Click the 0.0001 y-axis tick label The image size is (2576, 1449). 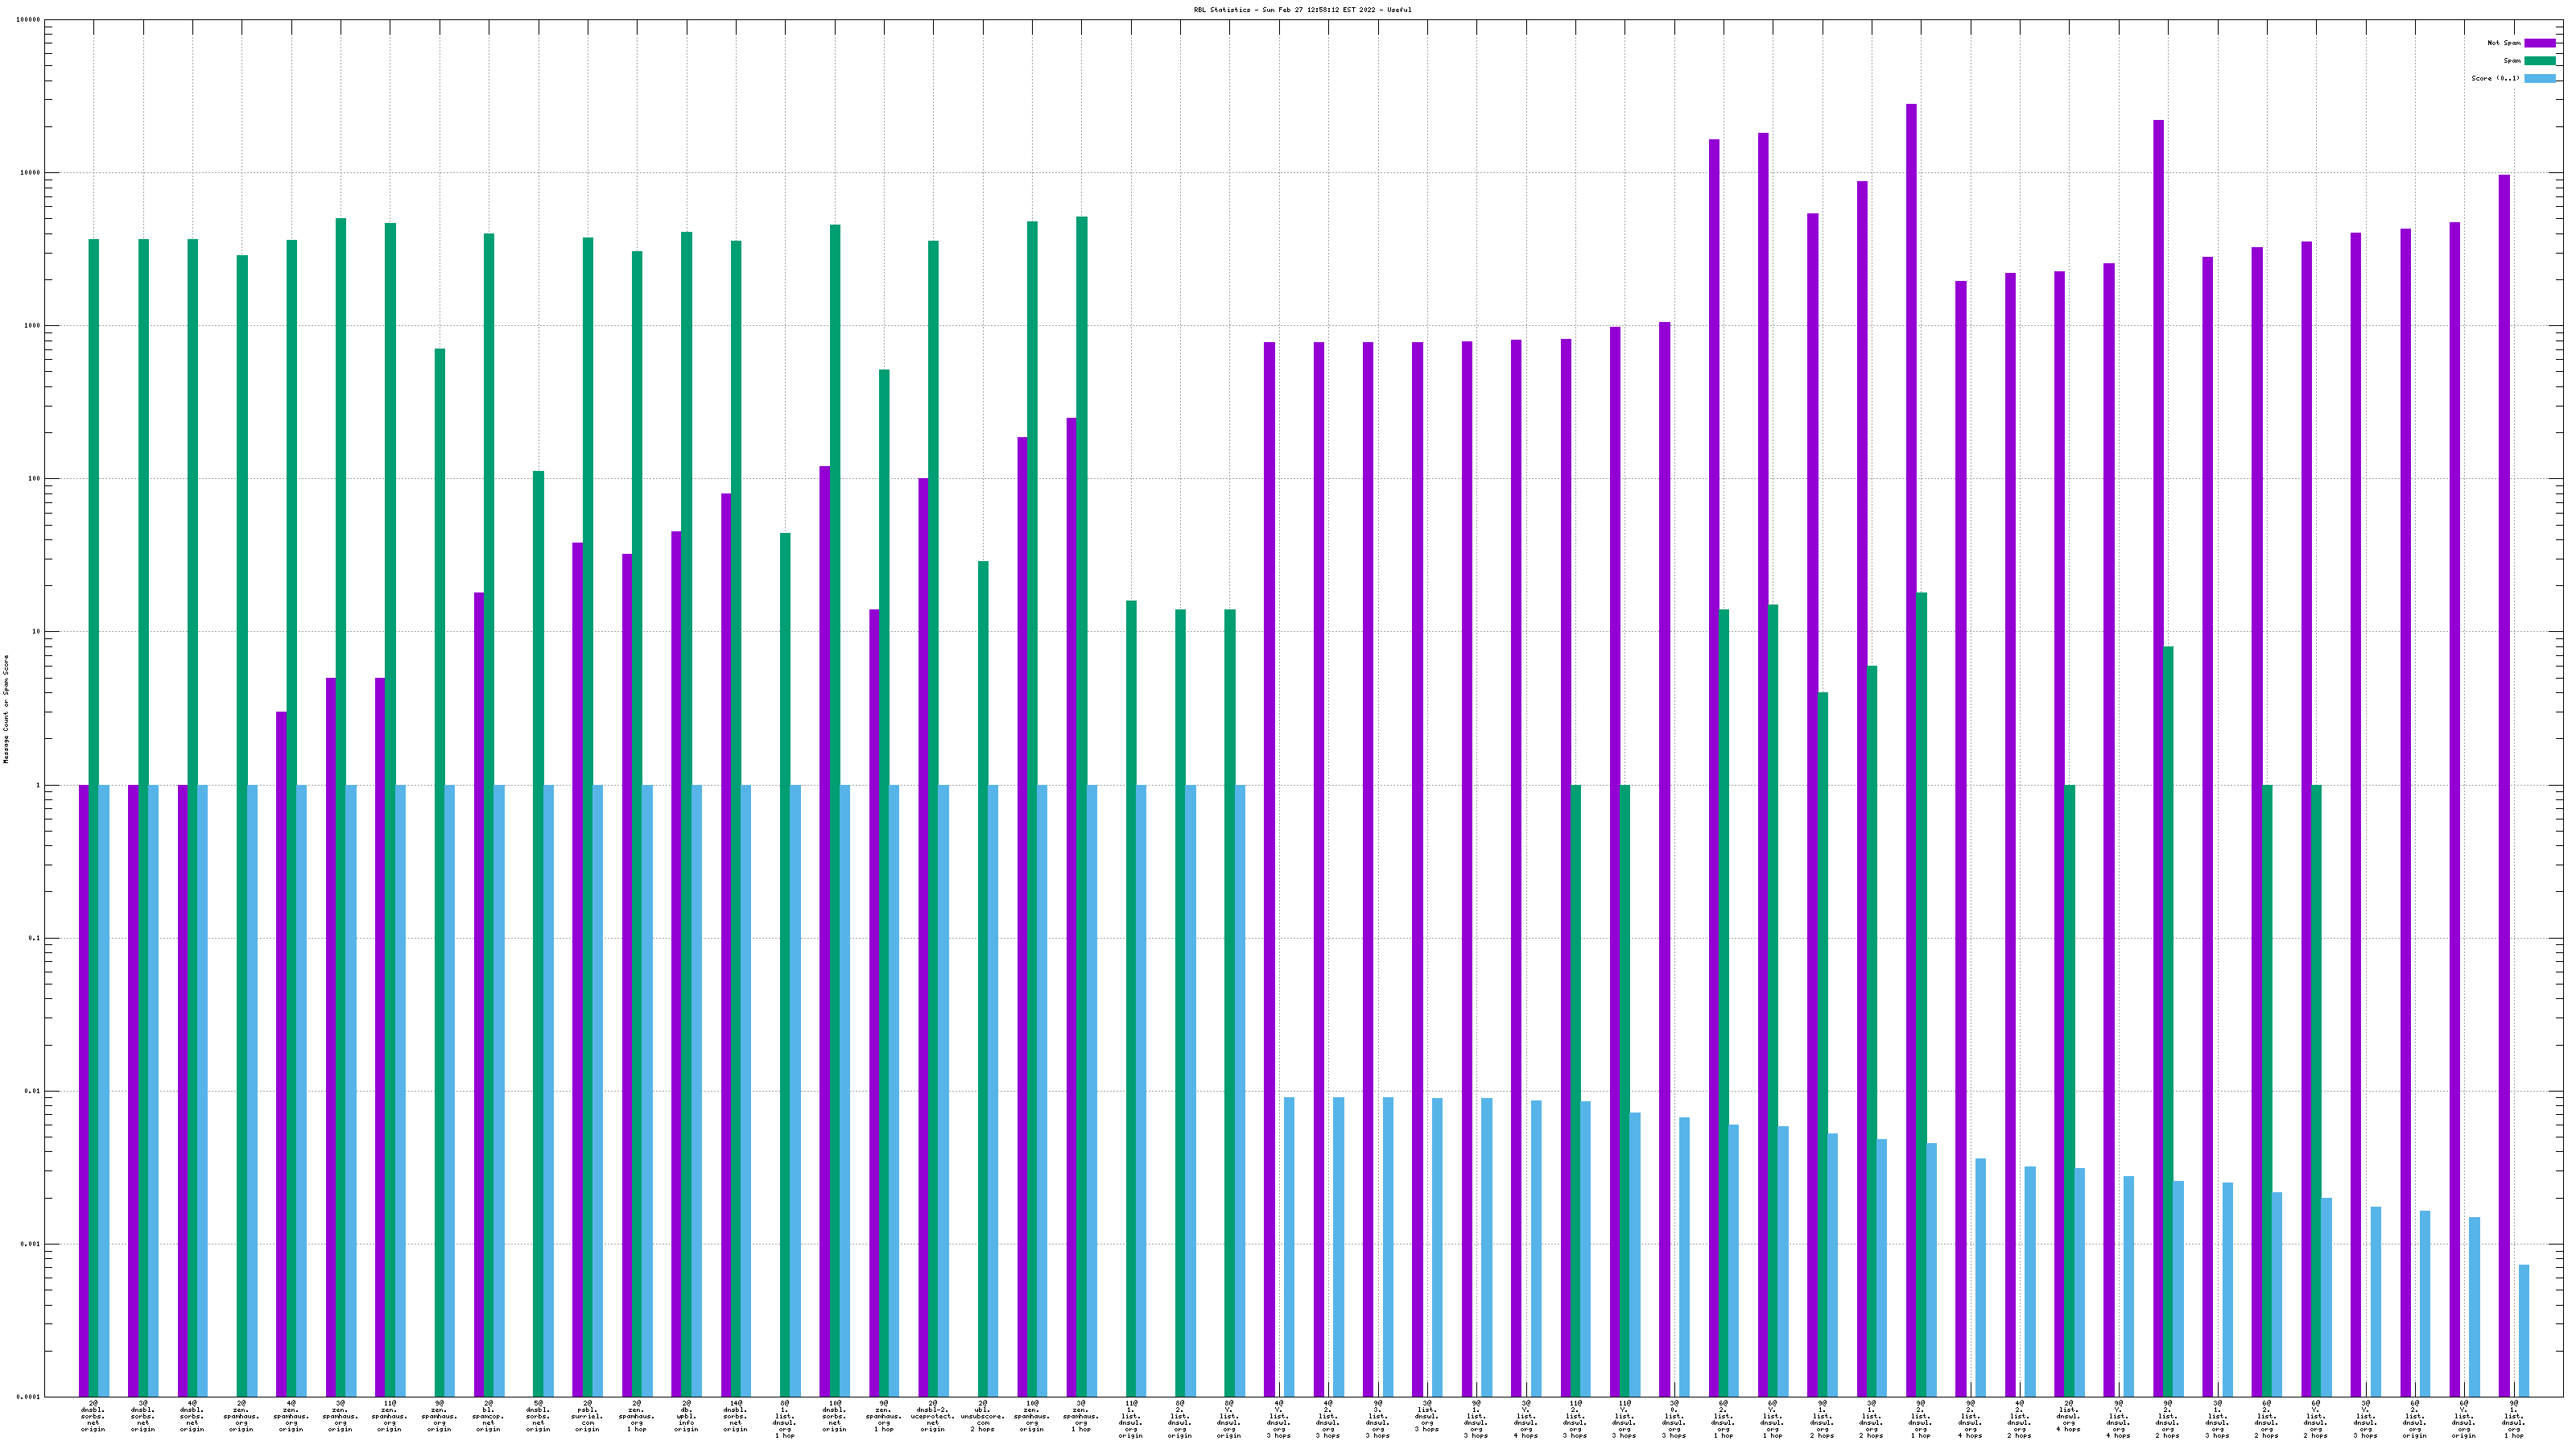click(28, 1397)
